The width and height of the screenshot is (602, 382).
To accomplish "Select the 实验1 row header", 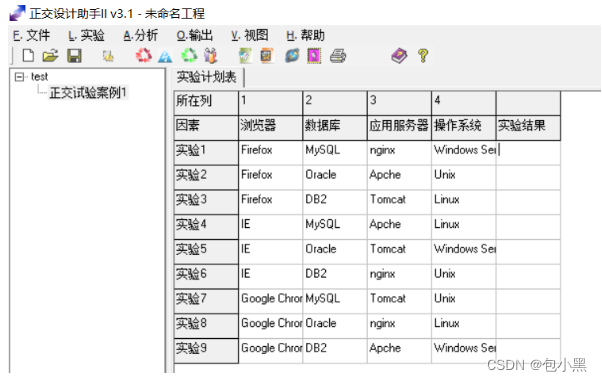I will click(206, 152).
